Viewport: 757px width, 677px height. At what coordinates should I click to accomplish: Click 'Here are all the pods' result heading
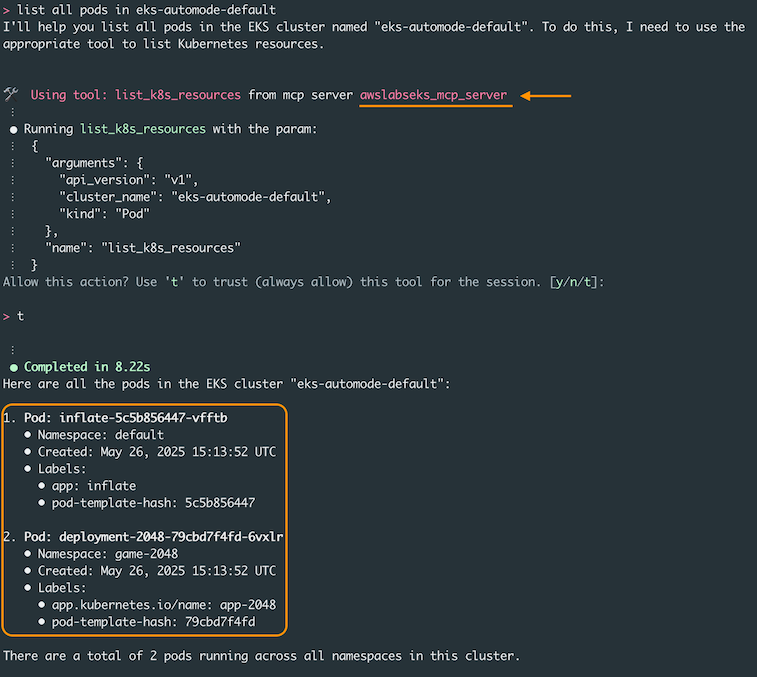click(226, 384)
